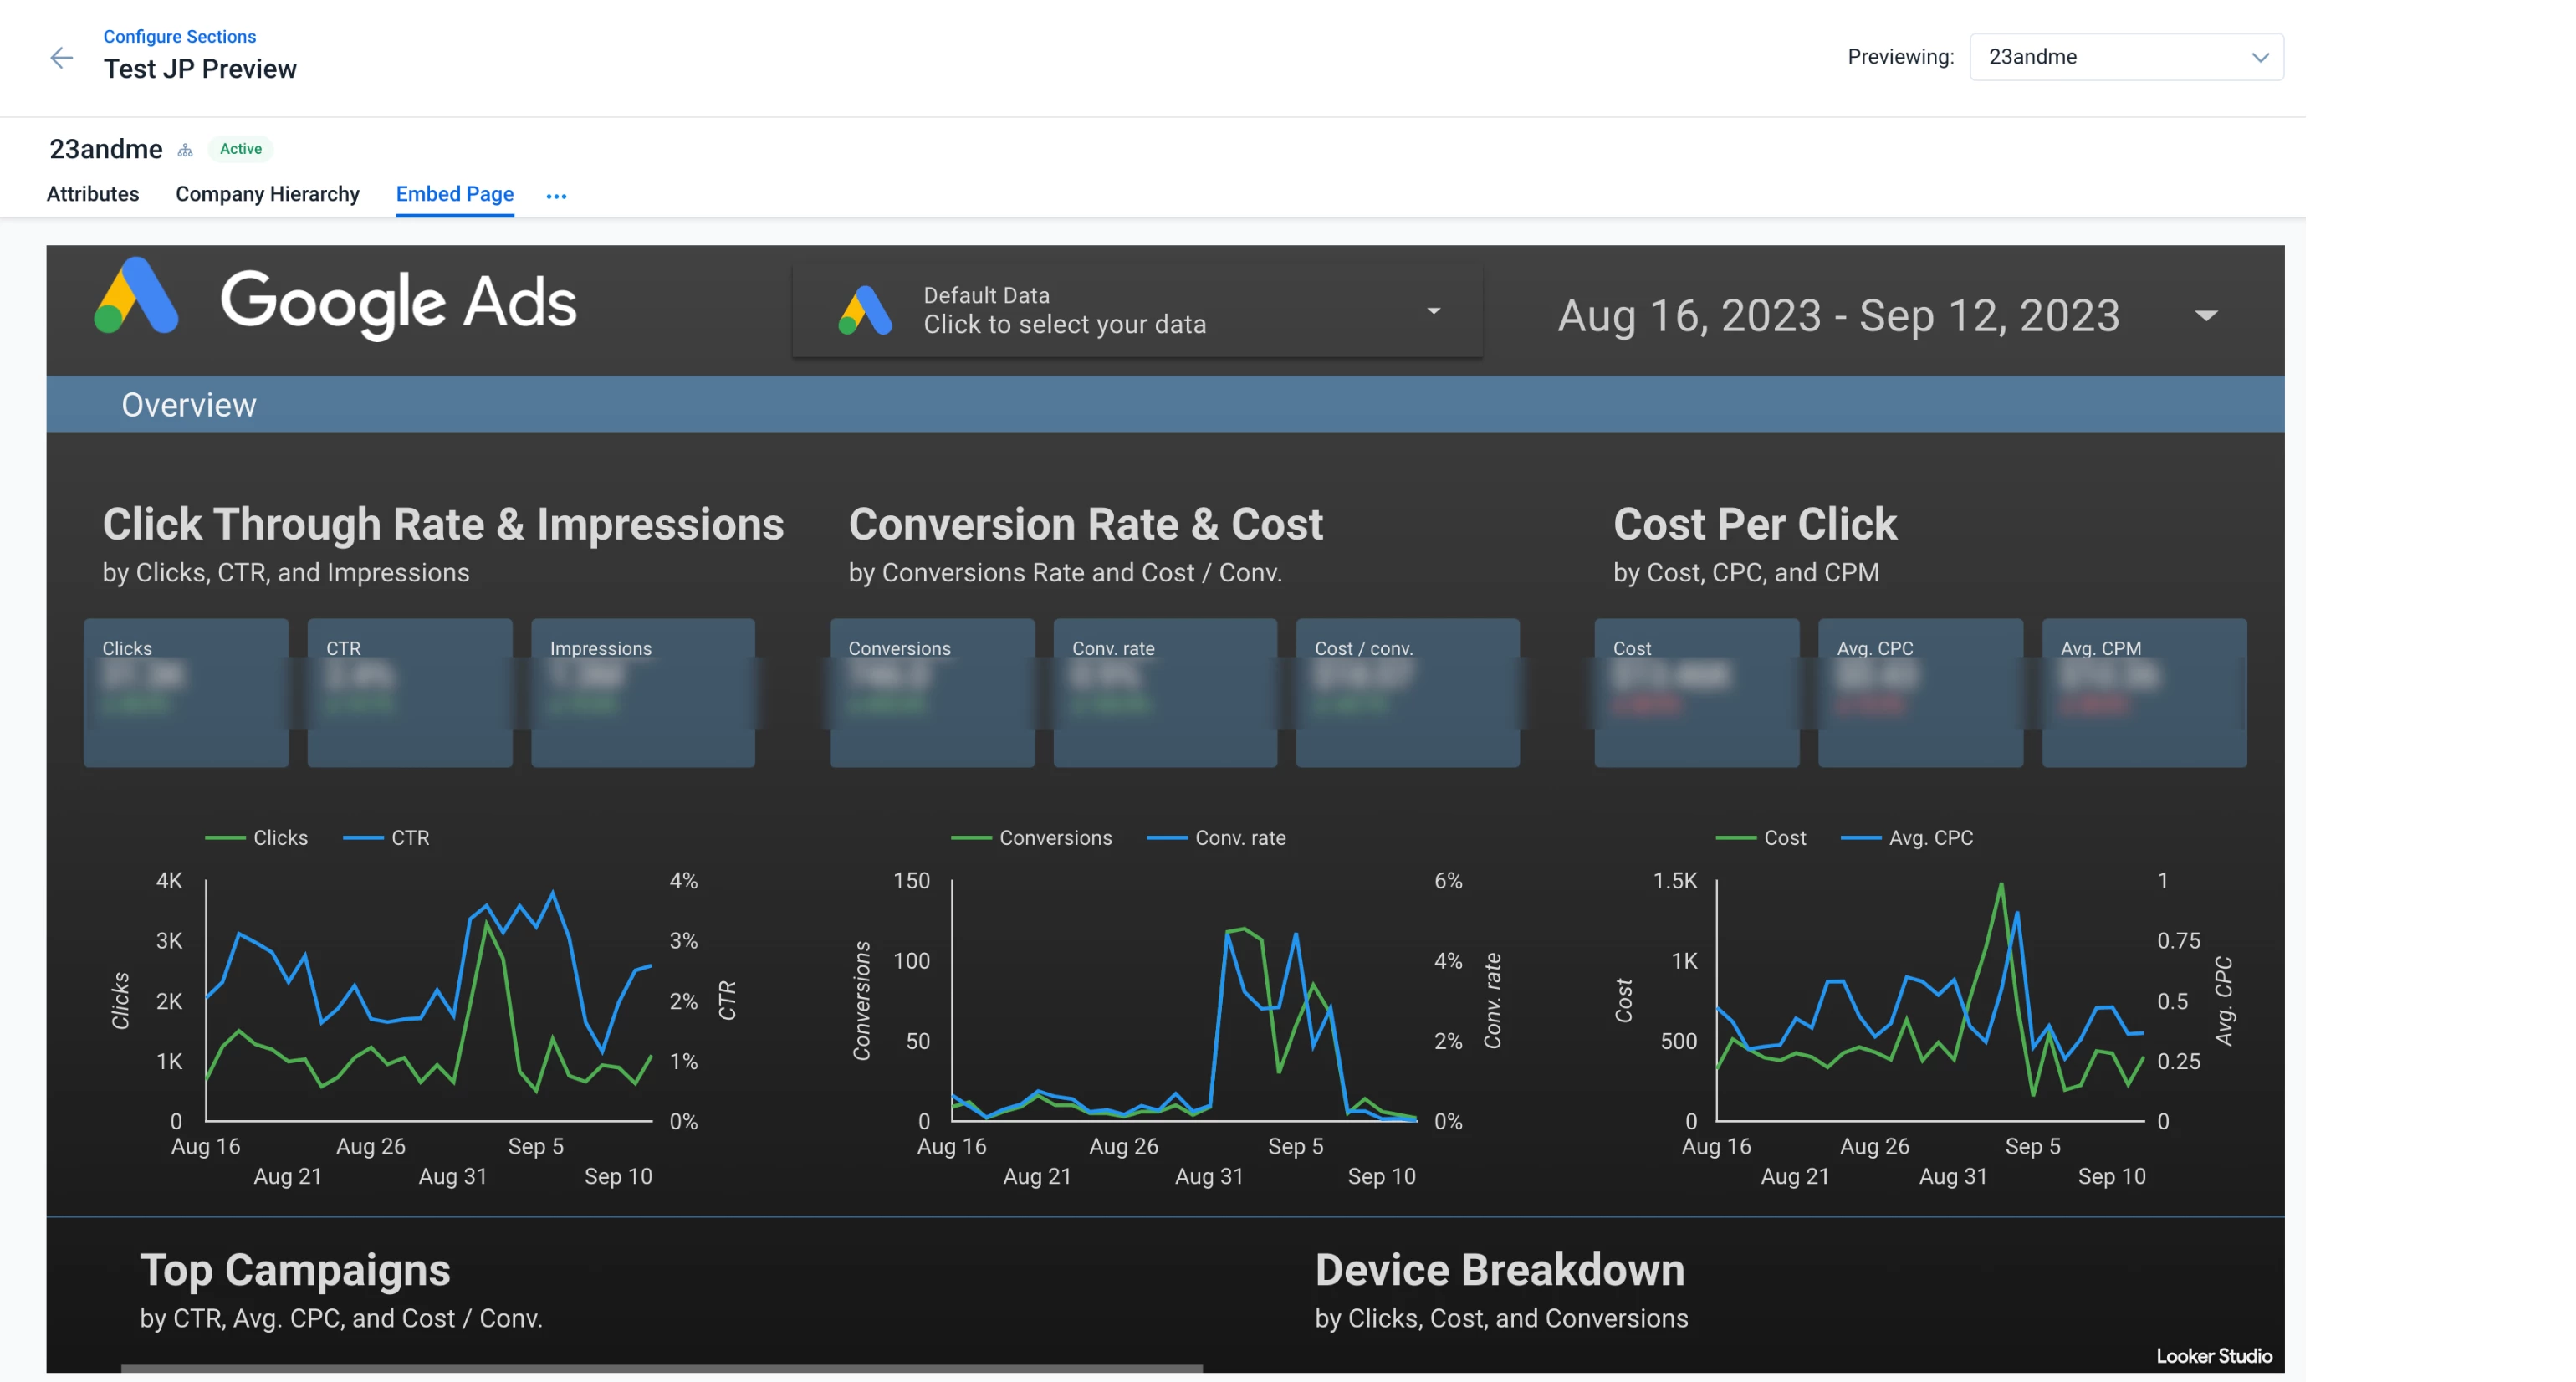The width and height of the screenshot is (2576, 1382).
Task: Open the Previewing 23andme dropdown
Action: point(2125,57)
